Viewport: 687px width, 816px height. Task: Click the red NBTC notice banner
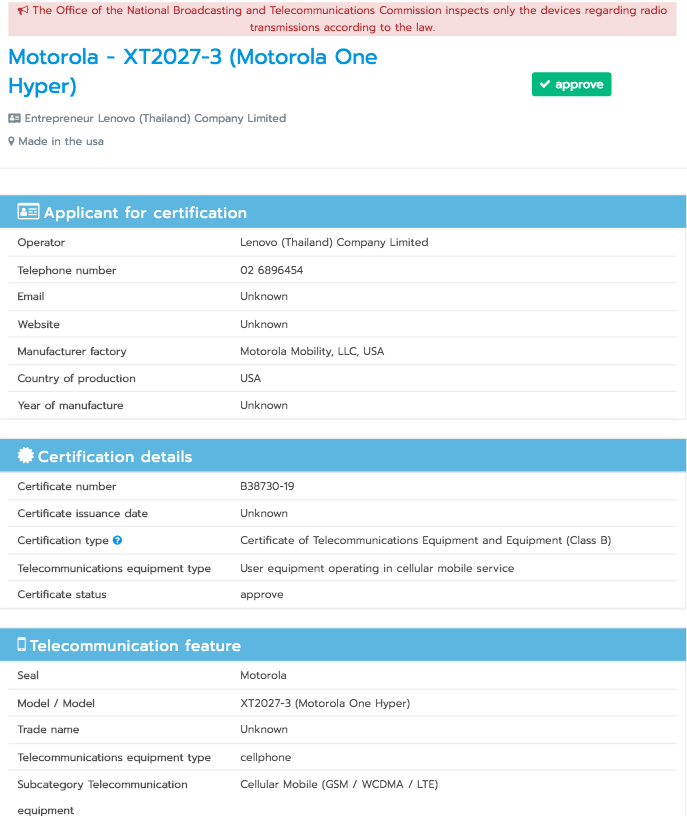[x=342, y=18]
